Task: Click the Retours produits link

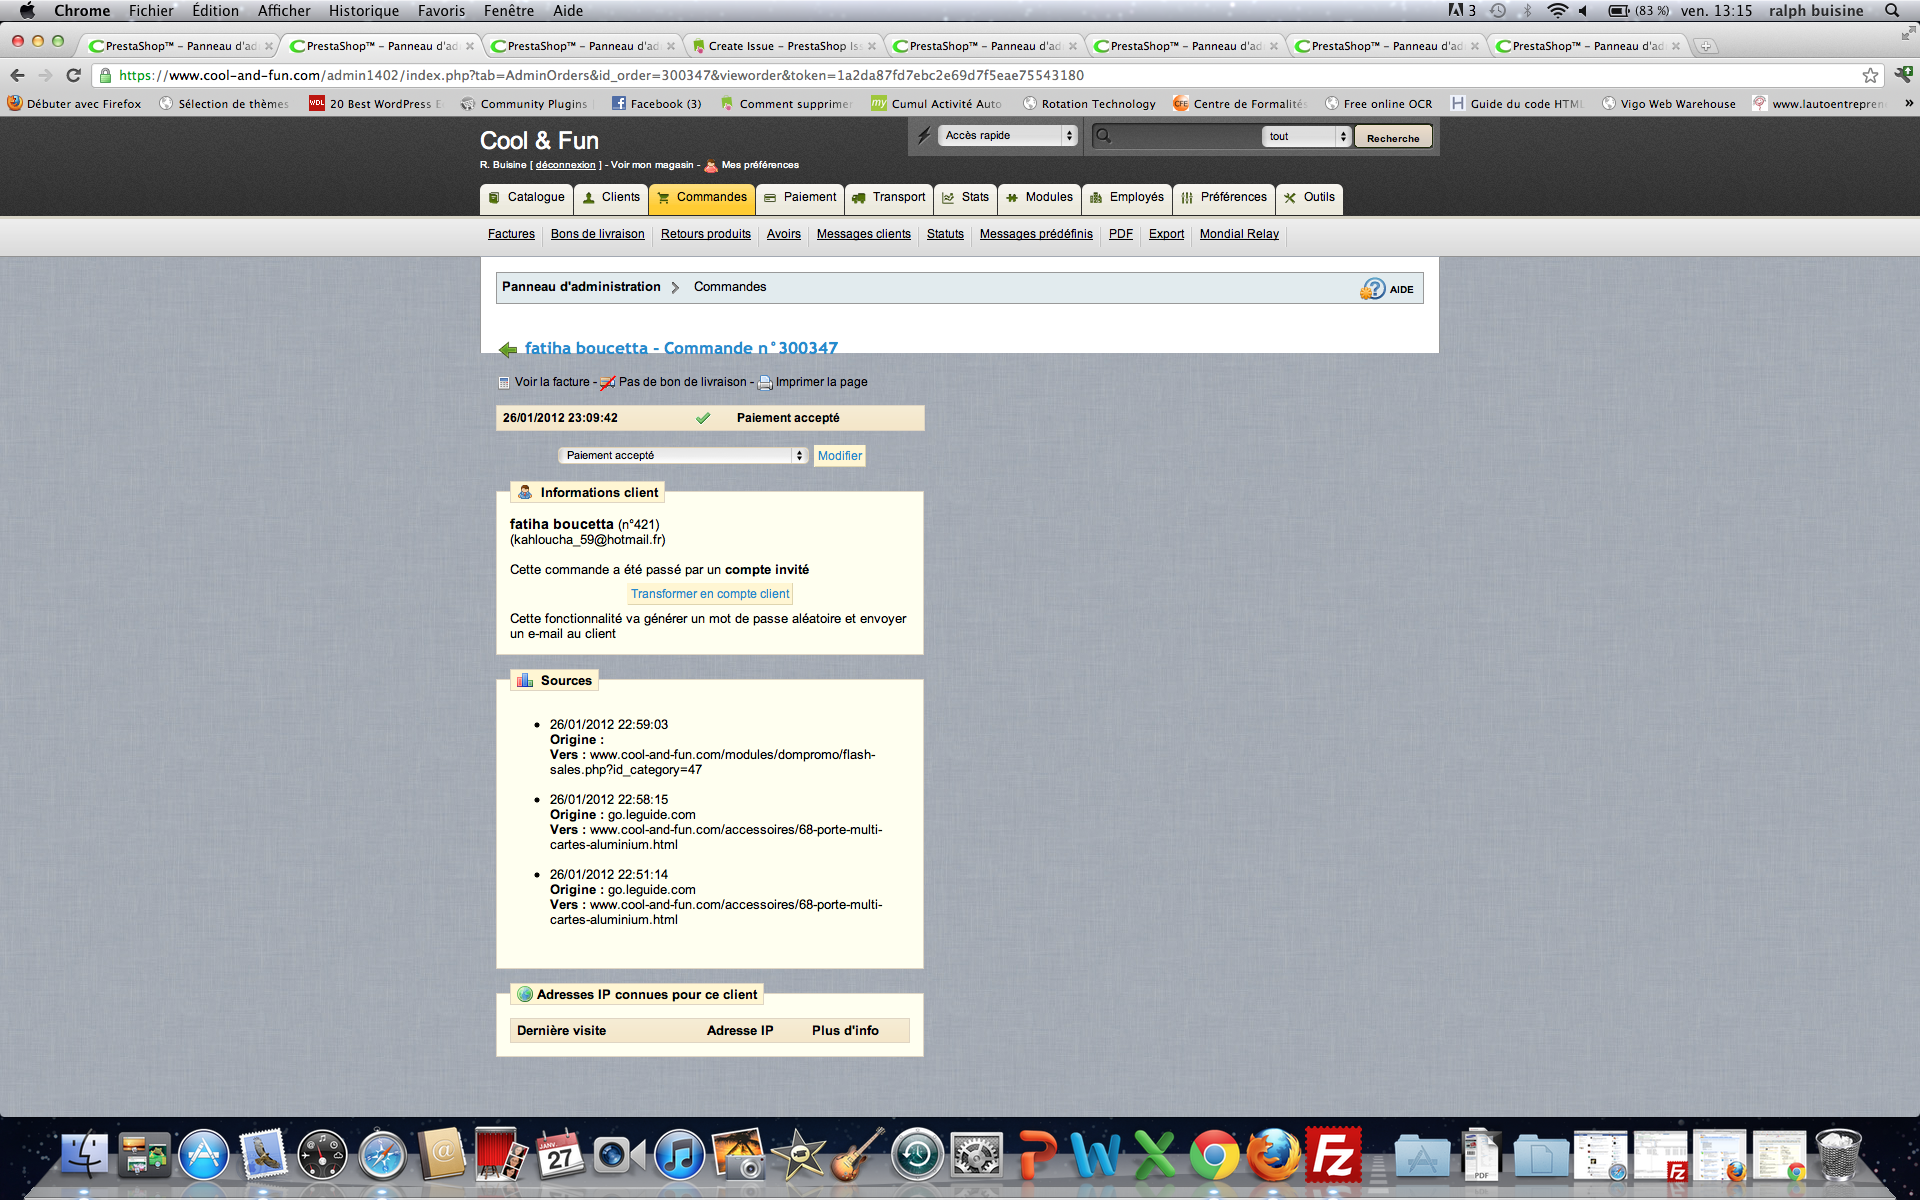Action: pos(706,234)
